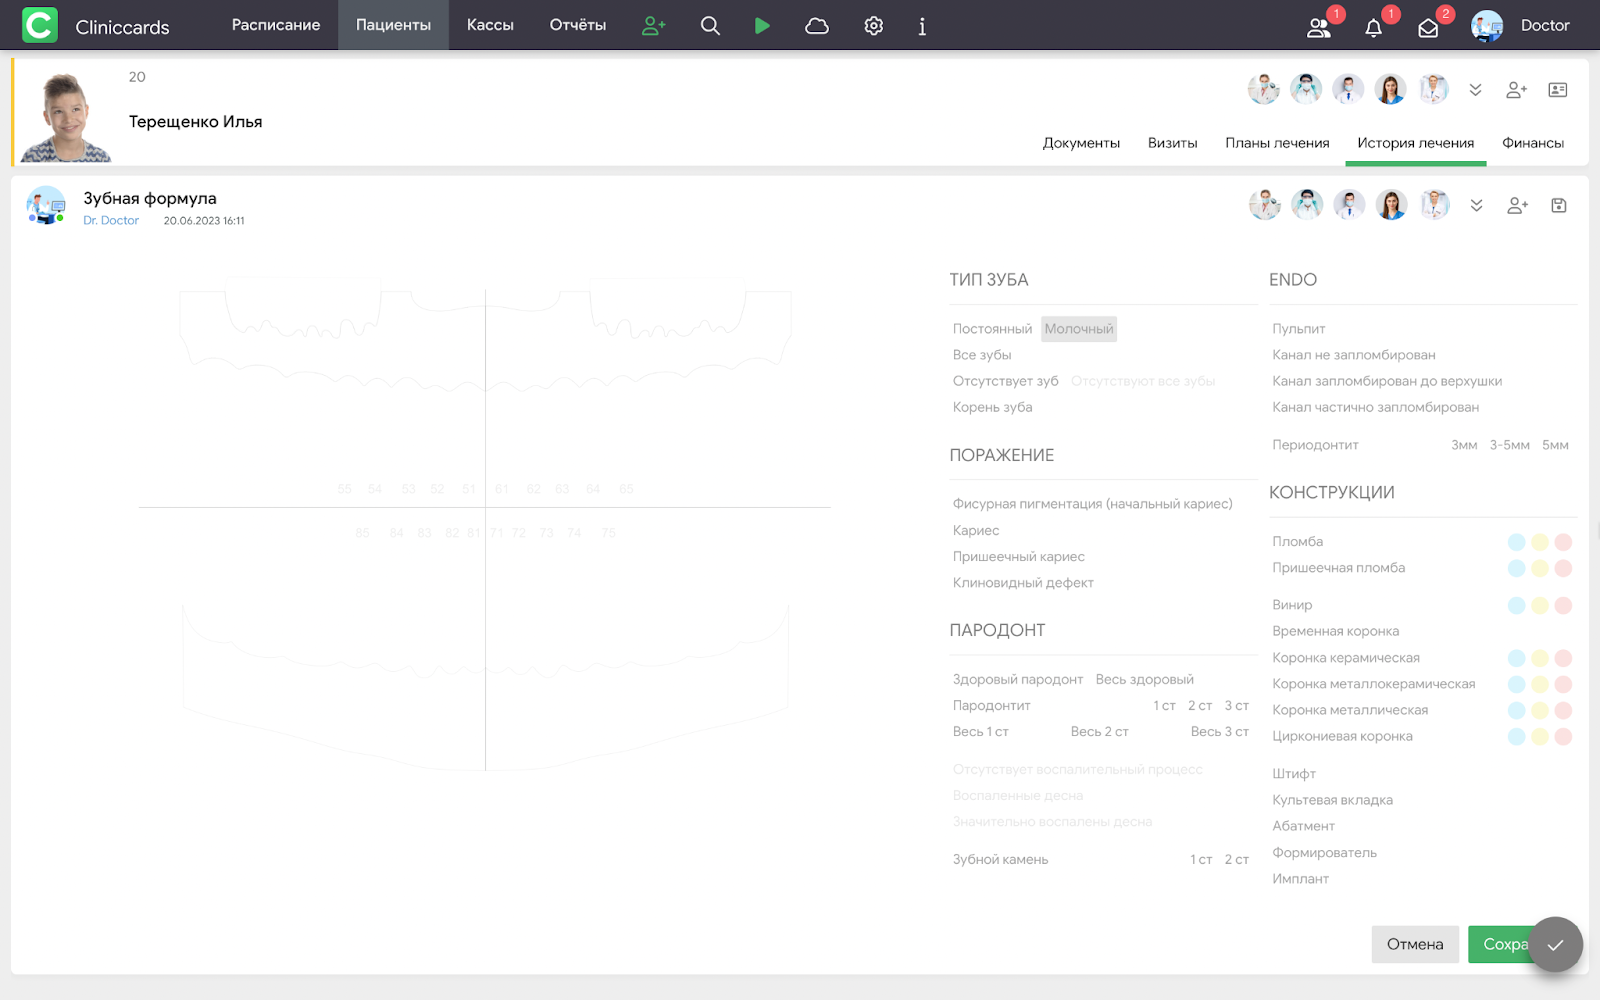The width and height of the screenshot is (1600, 1000).
Task: Select yellow swatch for Винир
Action: (1540, 605)
